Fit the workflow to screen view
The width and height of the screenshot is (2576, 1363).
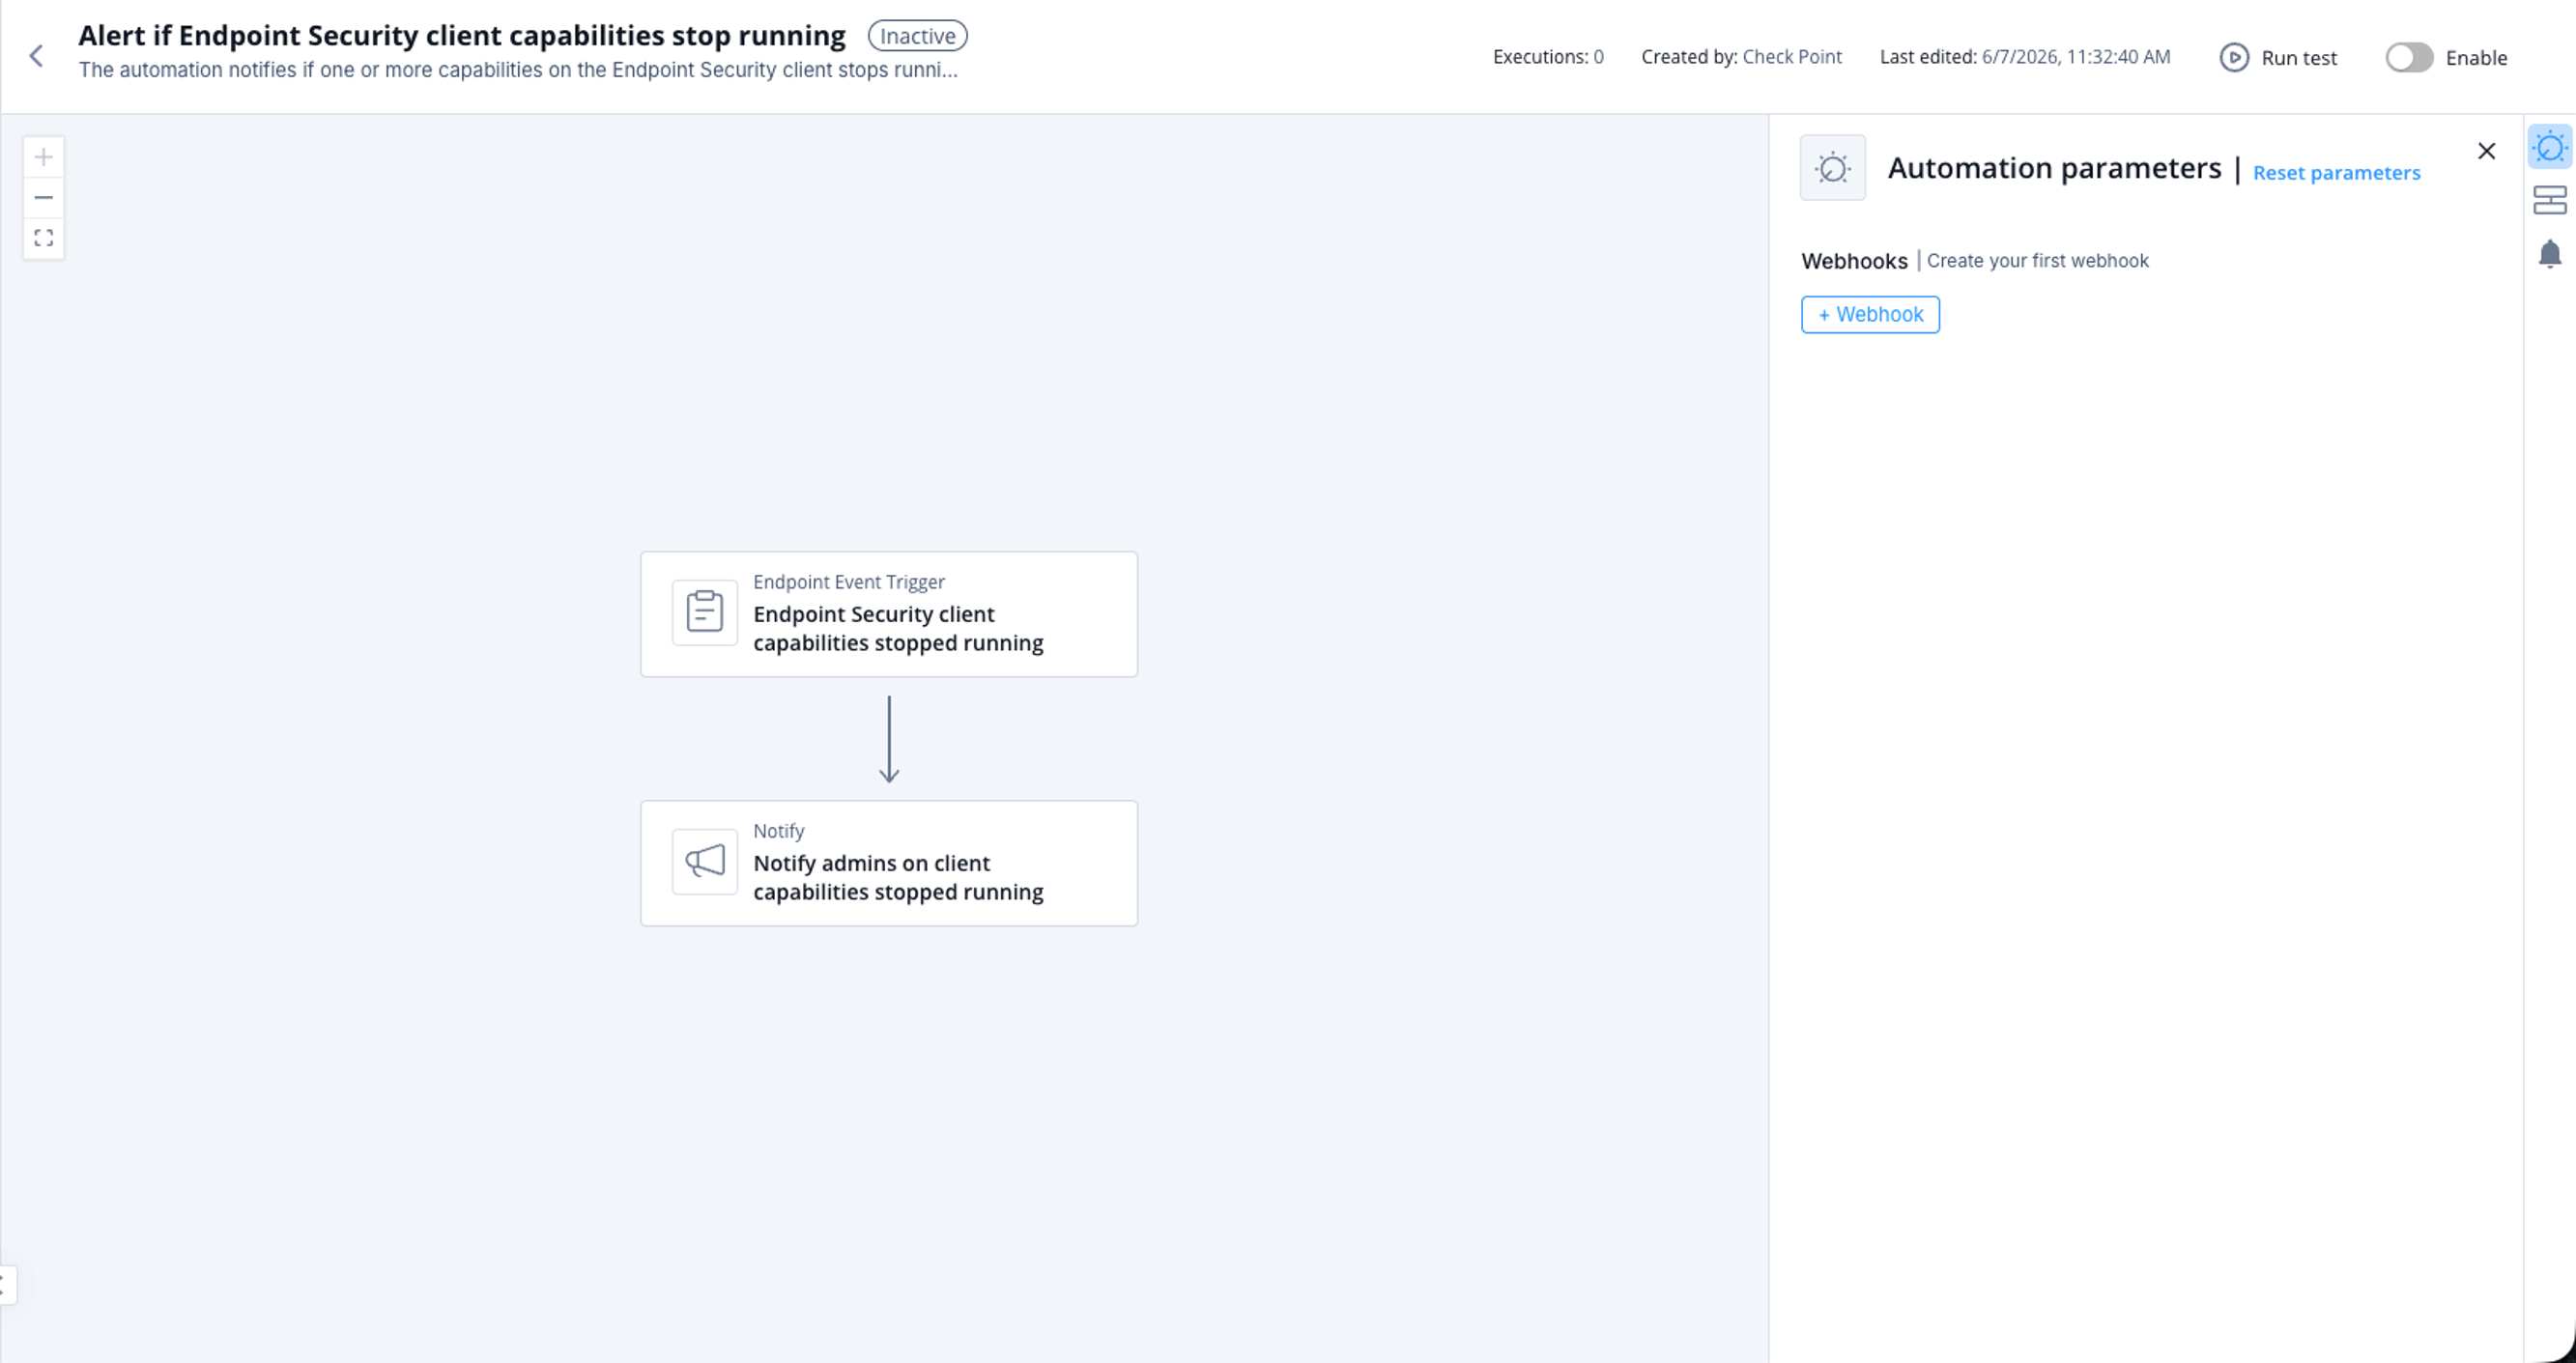click(44, 238)
